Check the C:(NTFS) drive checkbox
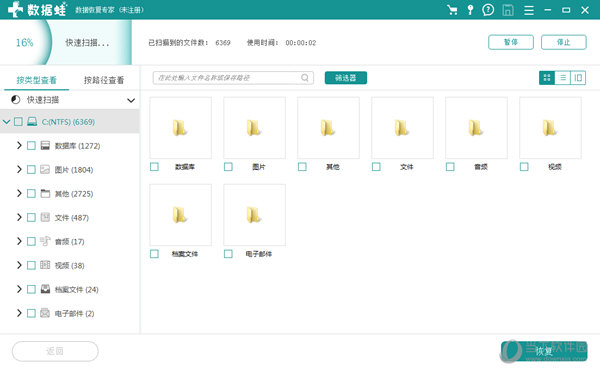The width and height of the screenshot is (600, 375). [x=18, y=122]
